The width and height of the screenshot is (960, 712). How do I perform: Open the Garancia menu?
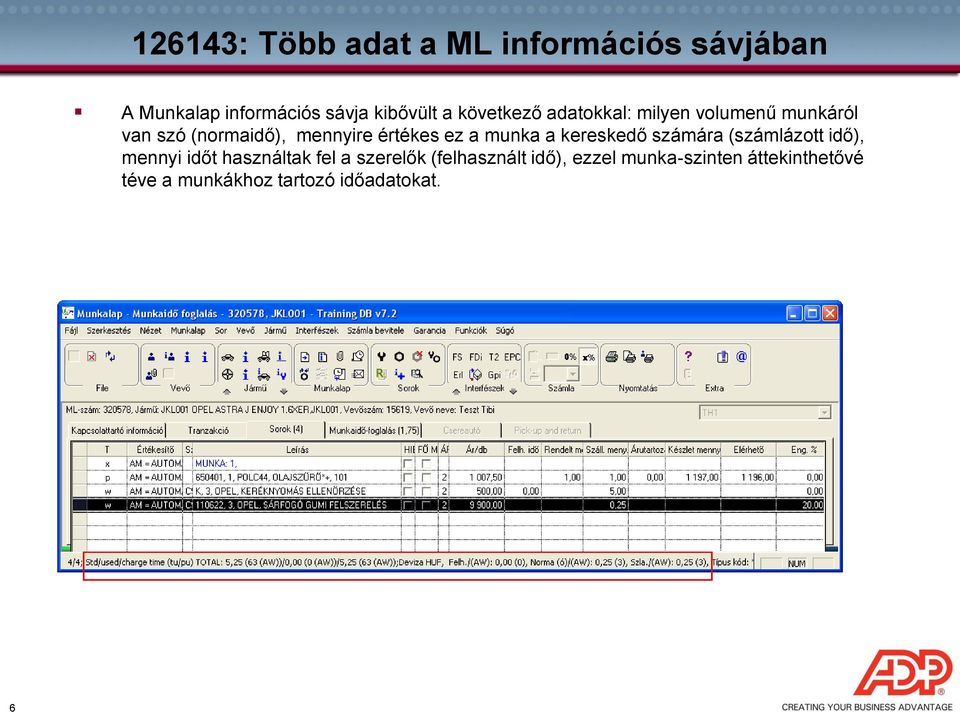[429, 331]
